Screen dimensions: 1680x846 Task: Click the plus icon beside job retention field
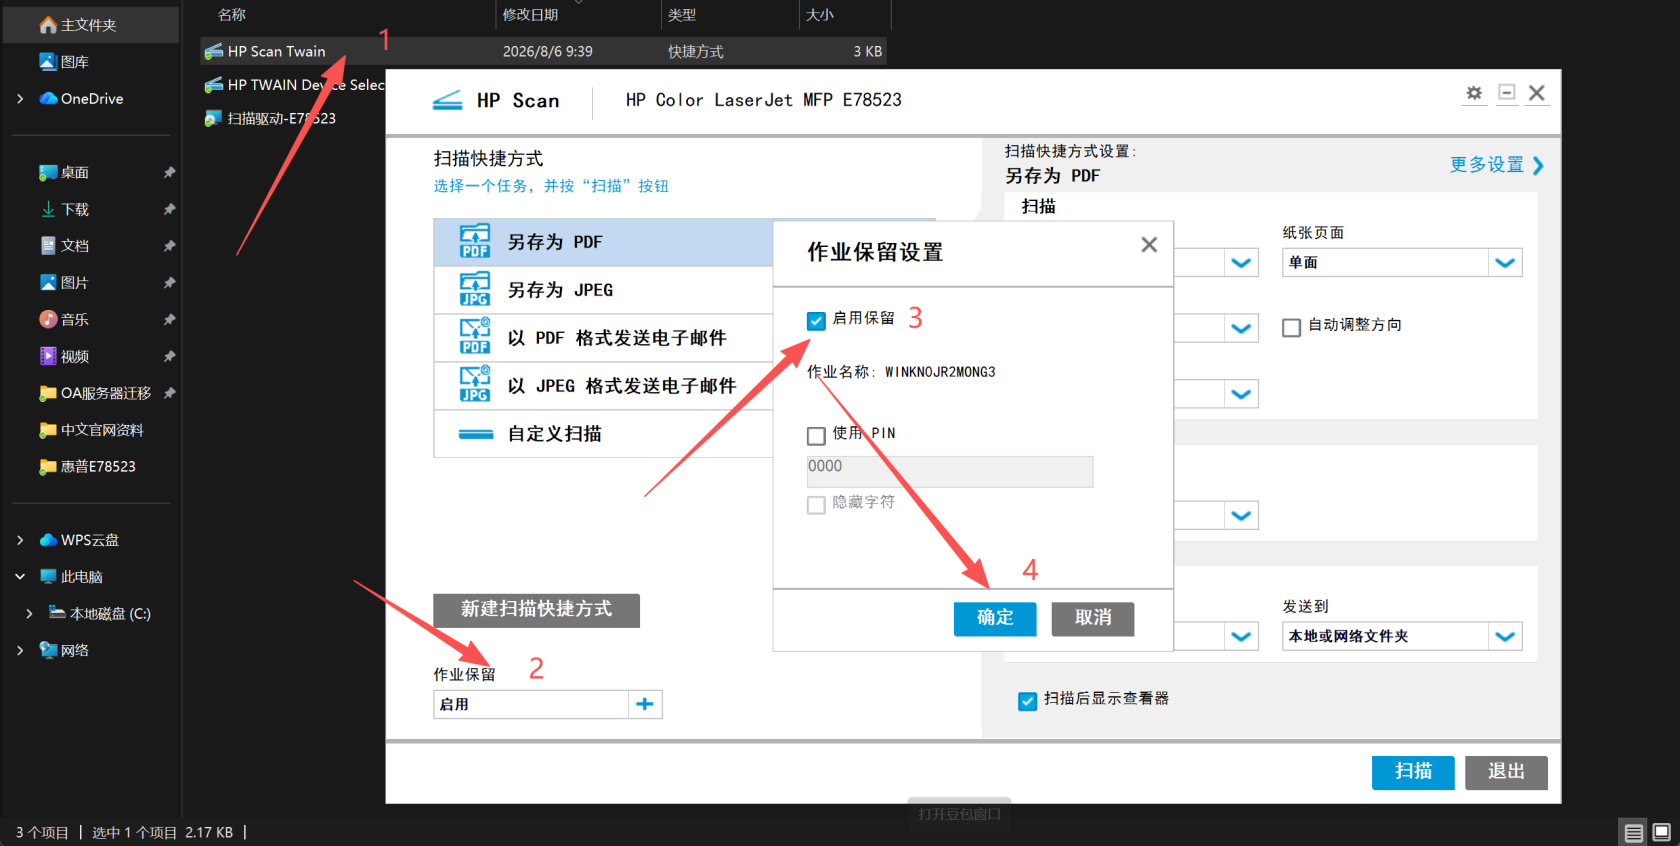(645, 704)
